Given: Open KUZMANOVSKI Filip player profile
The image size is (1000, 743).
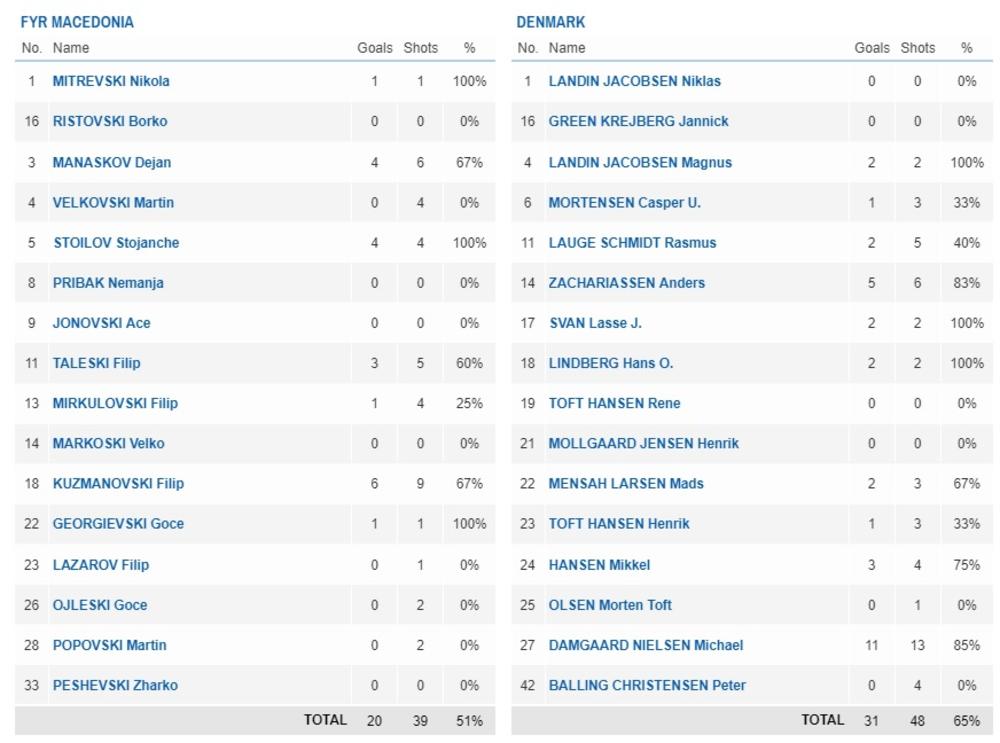Looking at the screenshot, I should (118, 483).
